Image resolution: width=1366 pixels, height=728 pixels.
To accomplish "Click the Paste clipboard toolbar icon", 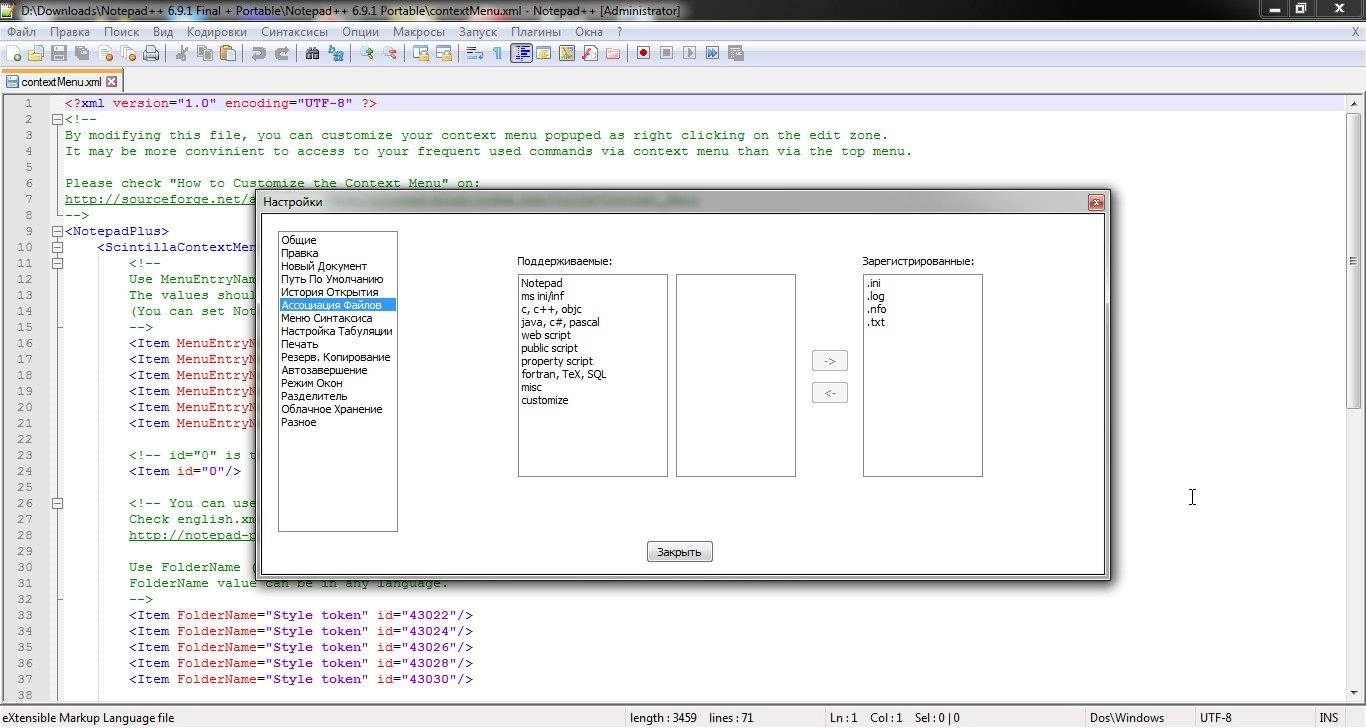I will tap(228, 54).
